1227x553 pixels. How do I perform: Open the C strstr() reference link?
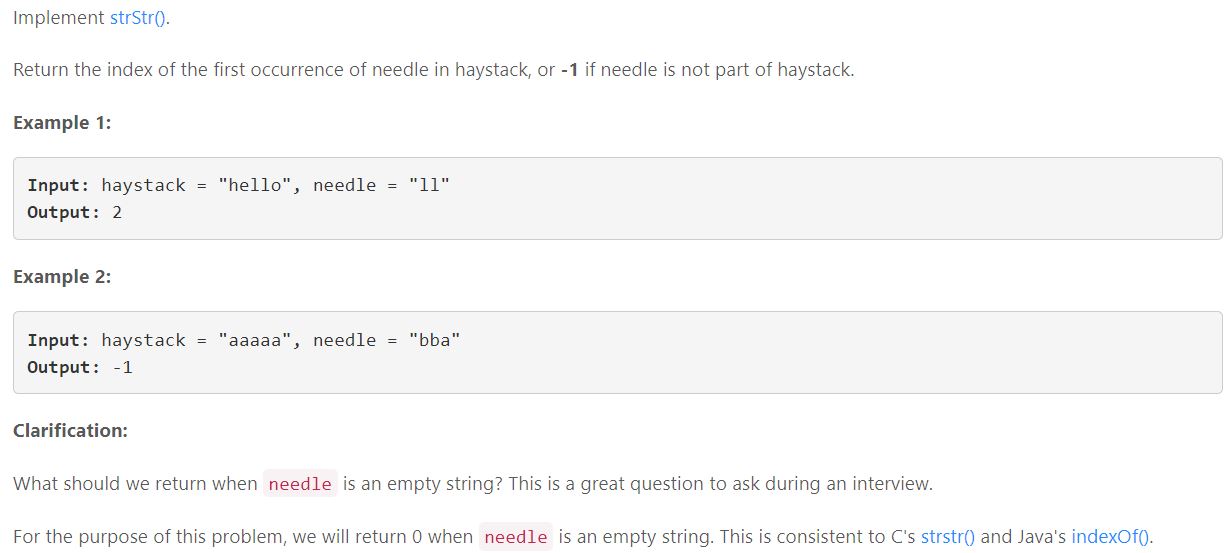click(x=948, y=536)
